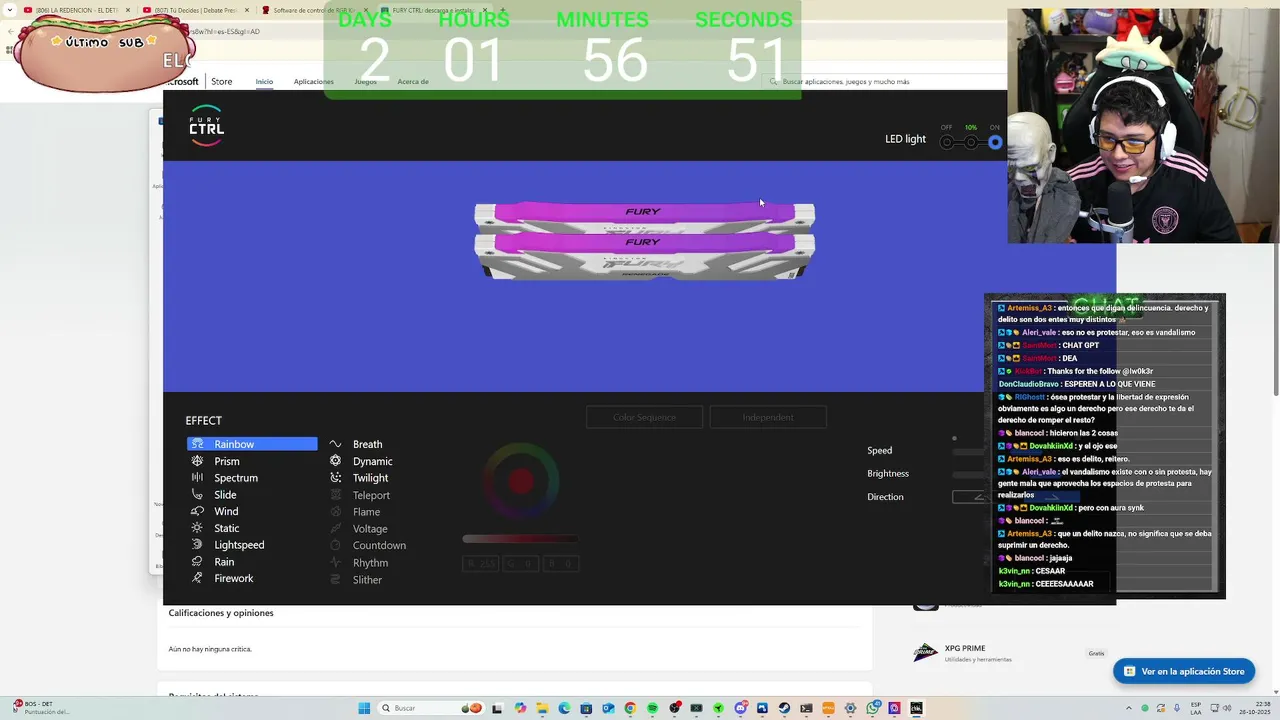Open the Windows Start menu
Image resolution: width=1280 pixels, height=720 pixels.
[x=364, y=708]
